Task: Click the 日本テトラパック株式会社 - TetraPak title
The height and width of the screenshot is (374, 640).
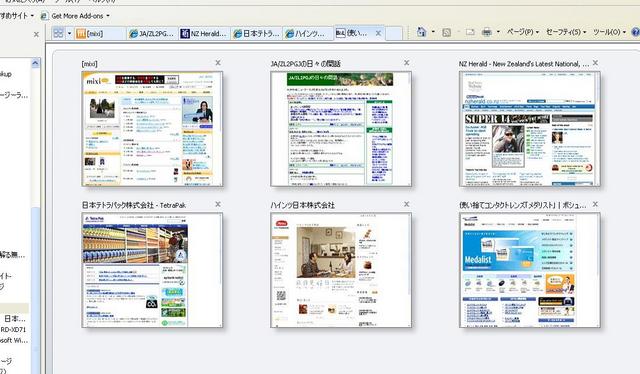Action: [134, 205]
